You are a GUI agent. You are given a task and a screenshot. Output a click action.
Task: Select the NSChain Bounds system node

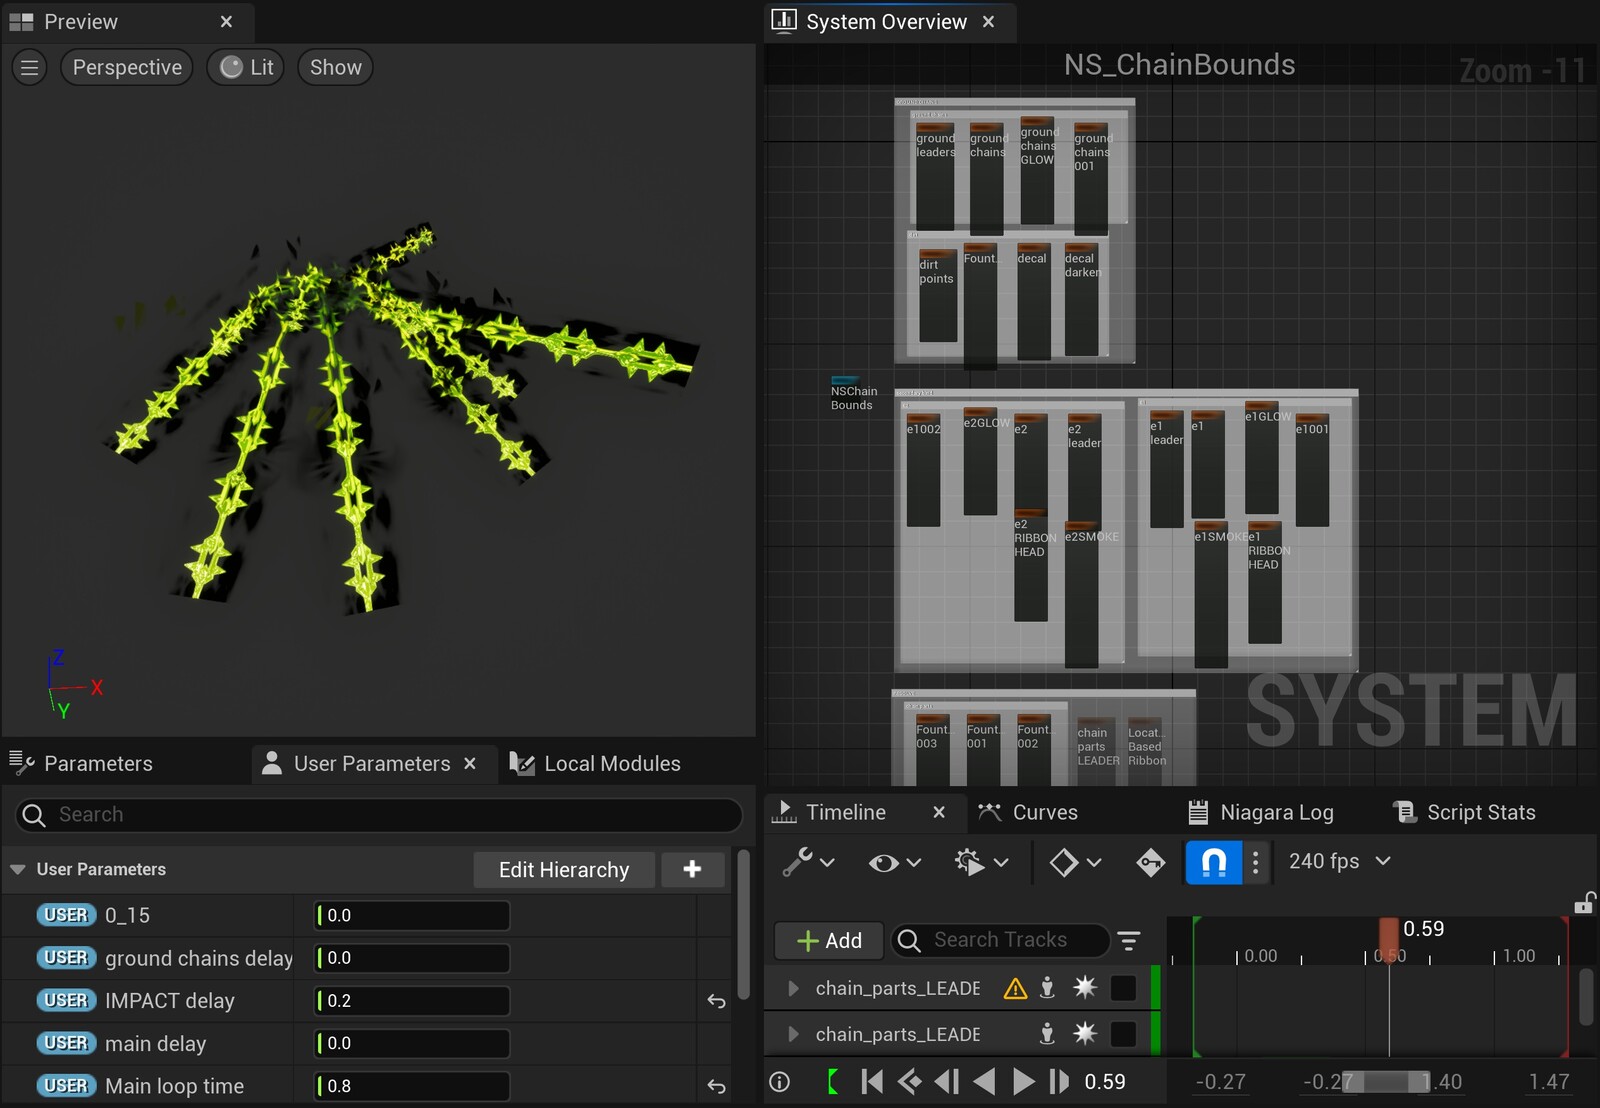[x=852, y=393]
